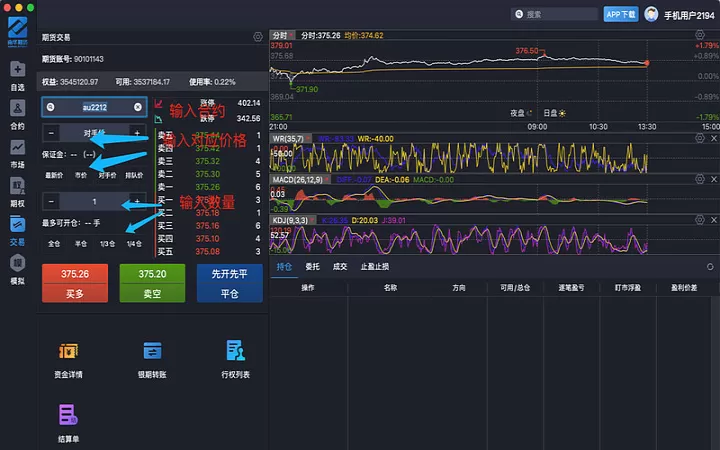720x450 pixels.
Task: Click the 涨停 limit-up chart icon
Action: point(158,103)
